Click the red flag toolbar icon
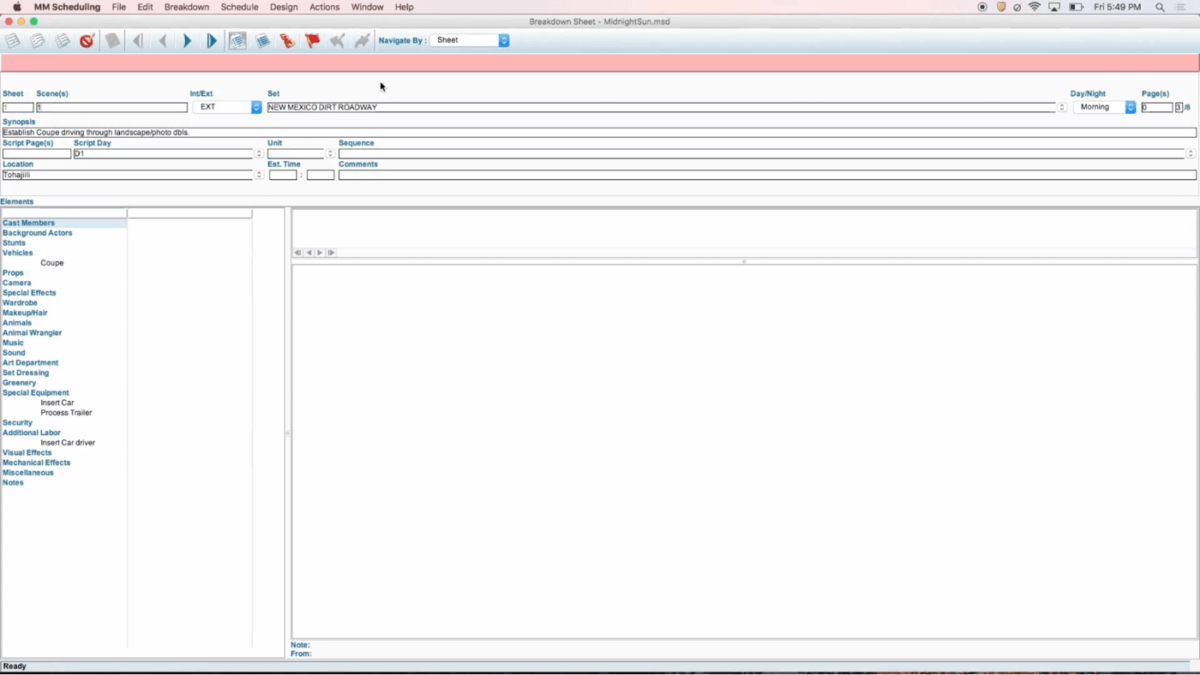Screen dimensions: 1200x675 click(x=312, y=41)
